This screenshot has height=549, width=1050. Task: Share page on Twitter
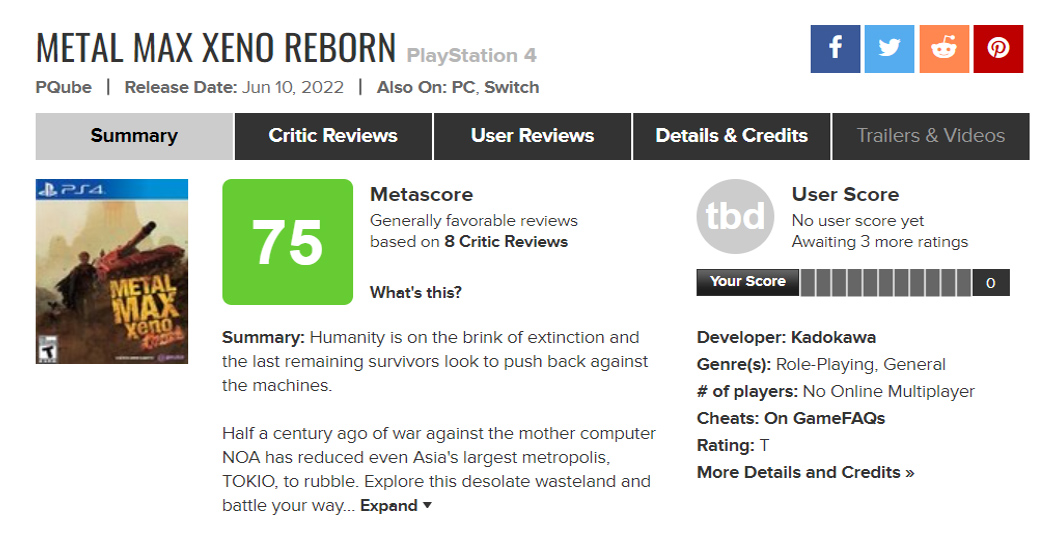point(889,48)
